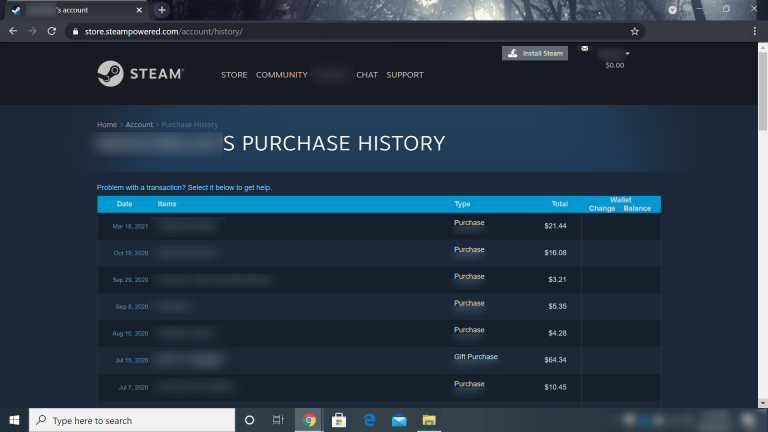Open the CHAT menu item
Viewport: 768px width, 432px height.
click(x=367, y=75)
